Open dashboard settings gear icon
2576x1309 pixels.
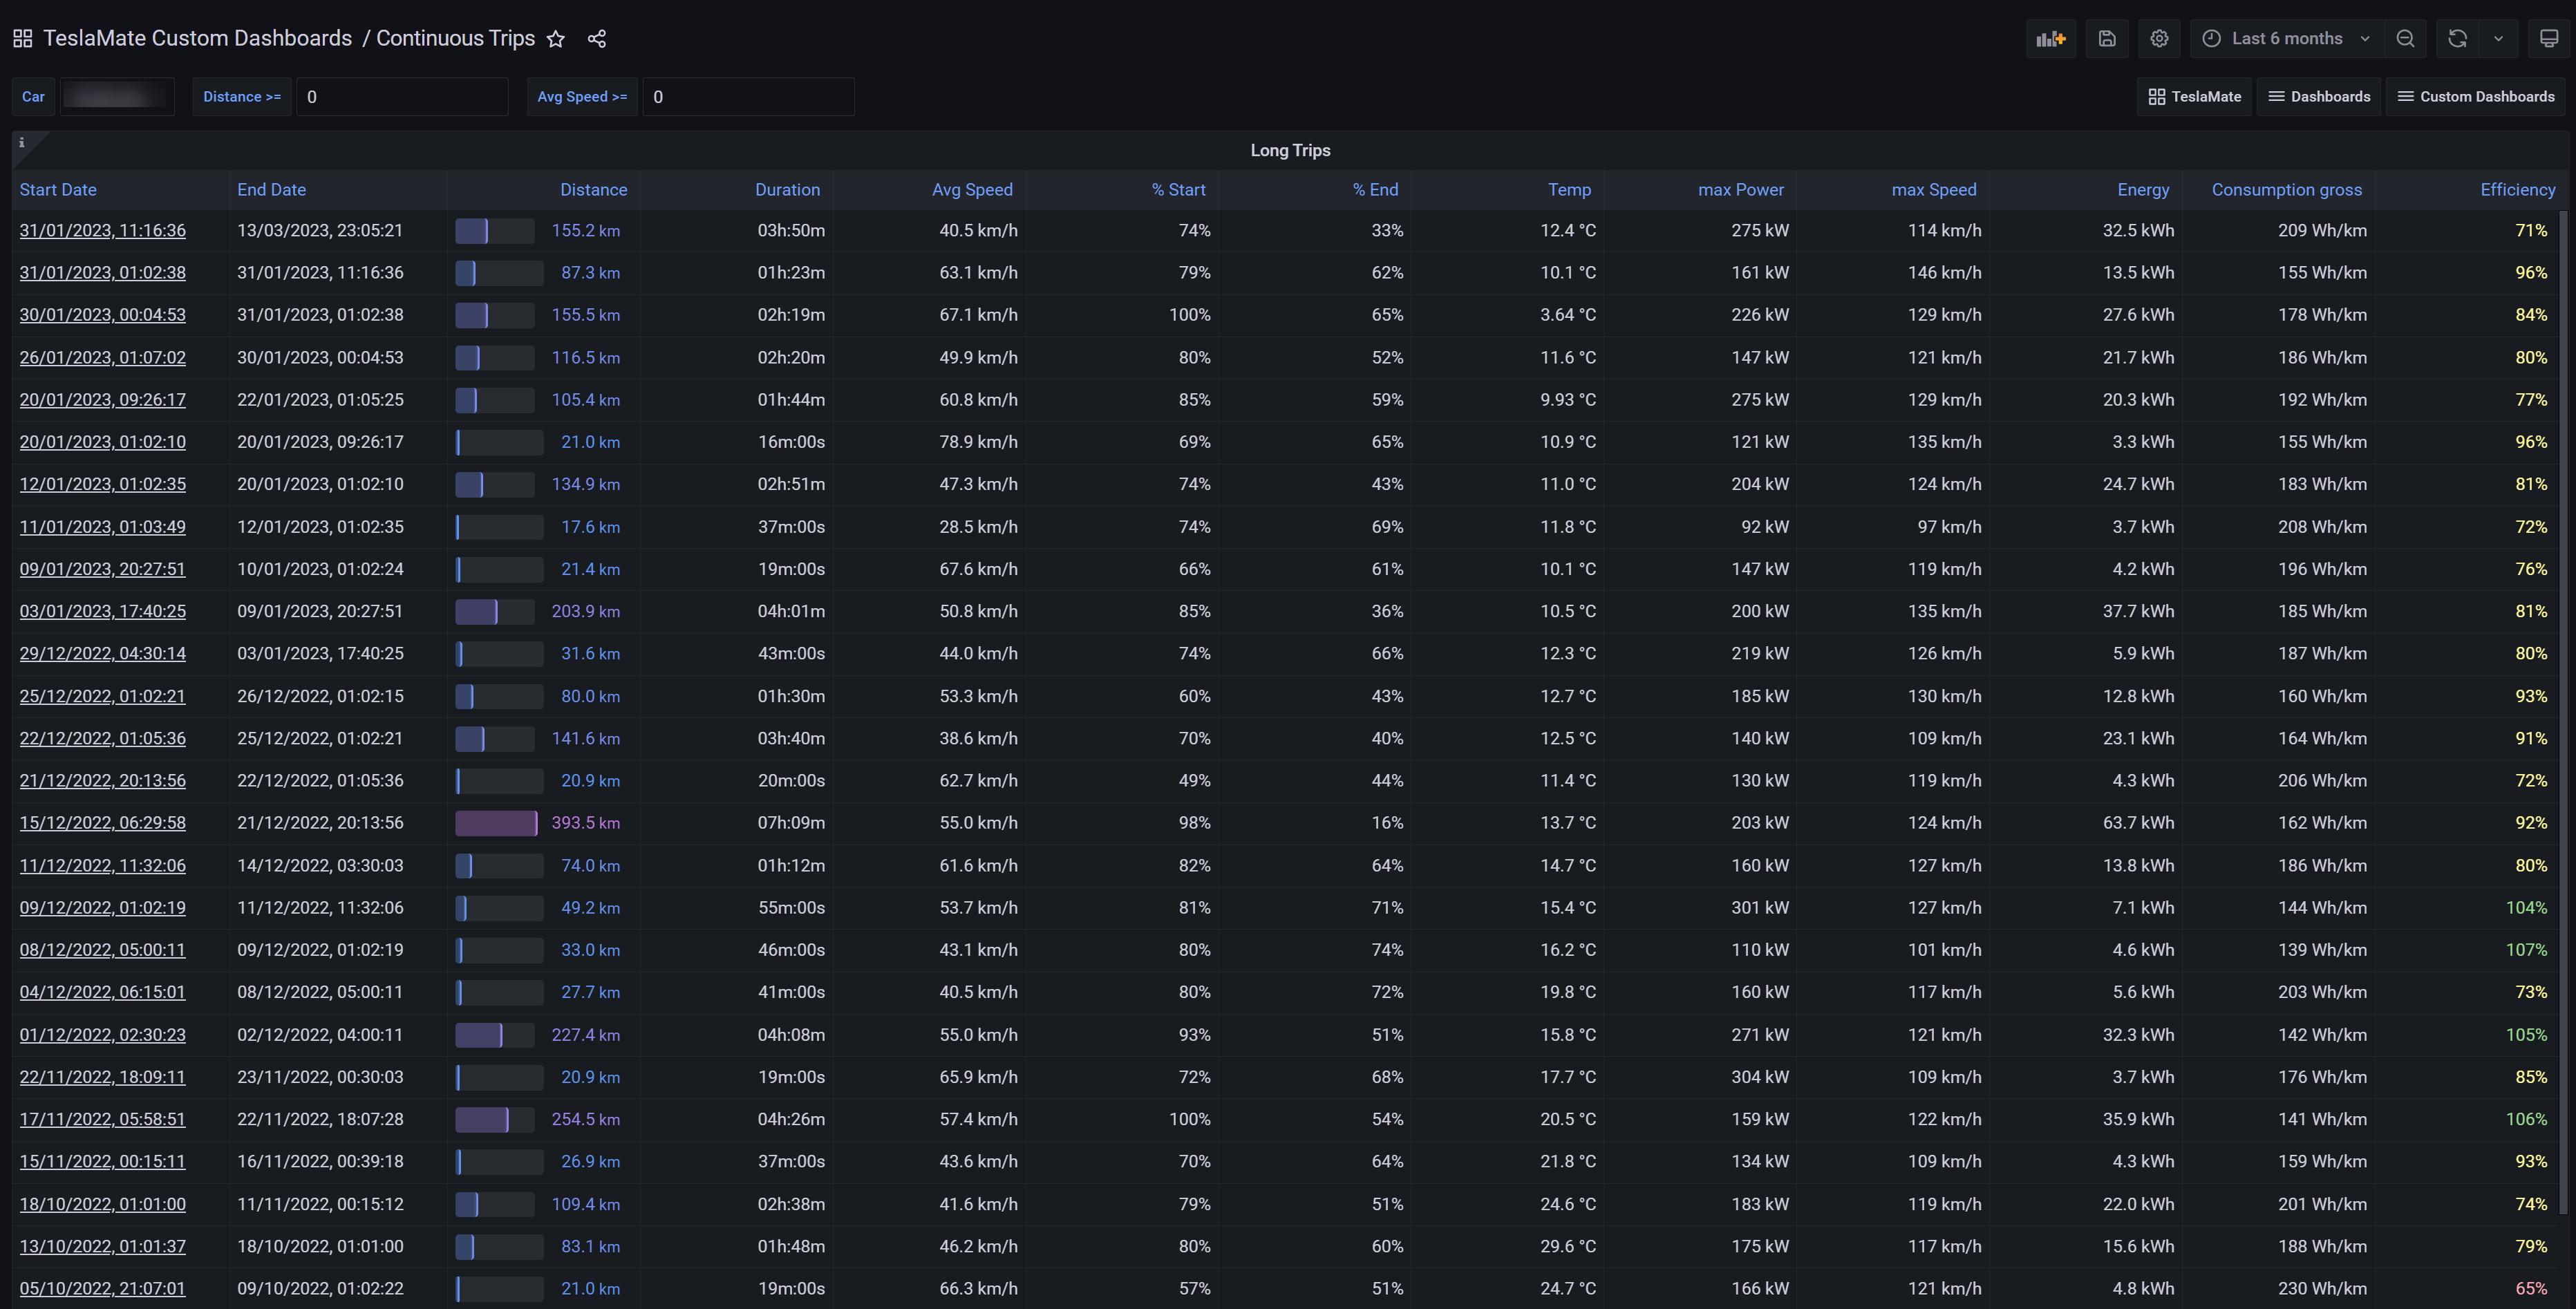(2159, 38)
